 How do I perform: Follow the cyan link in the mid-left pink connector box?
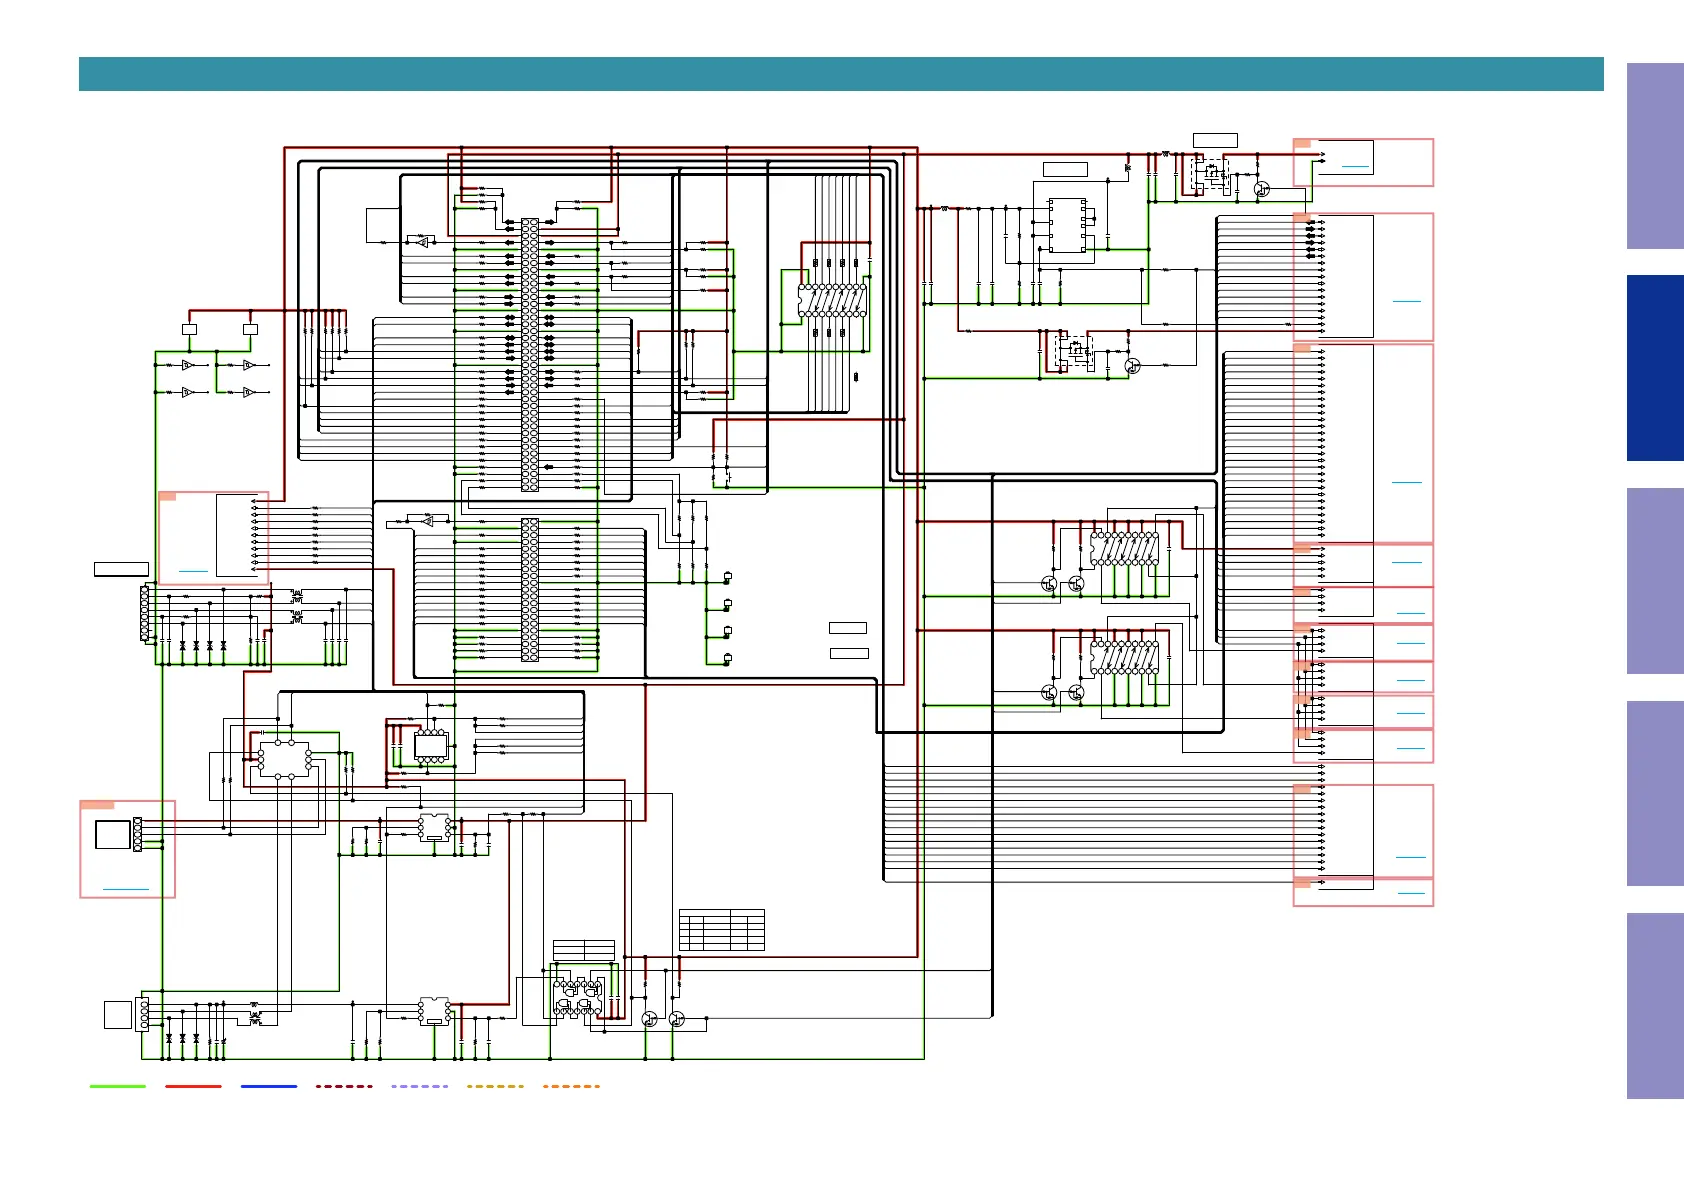click(x=193, y=571)
